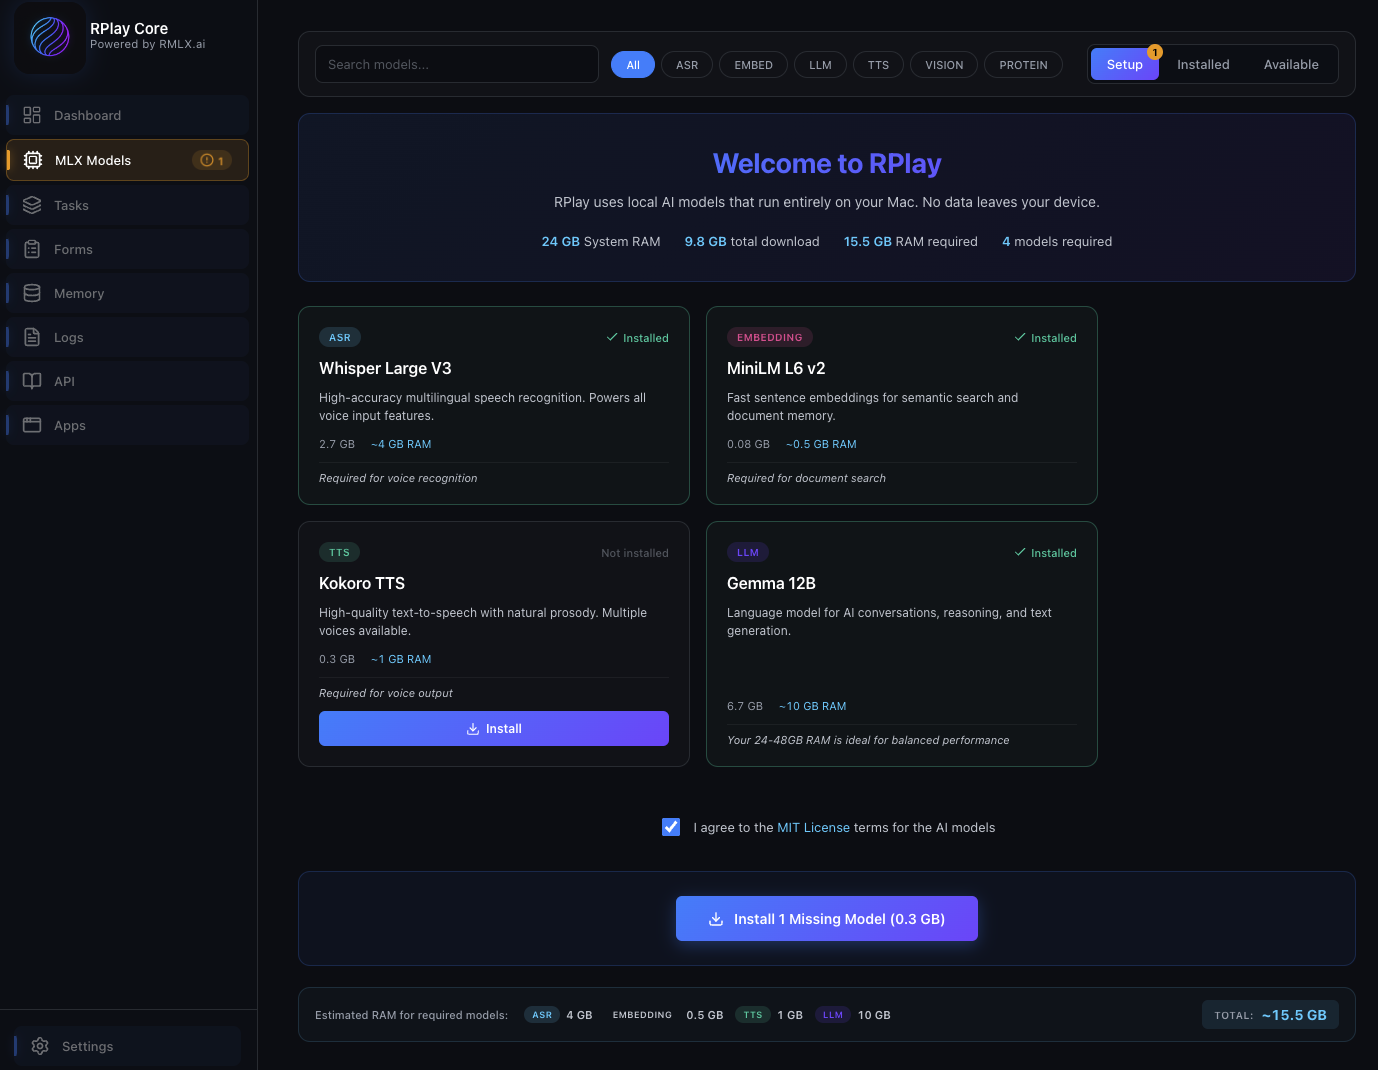Open Forms via the clipboard icon
This screenshot has width=1378, height=1070.
32,249
